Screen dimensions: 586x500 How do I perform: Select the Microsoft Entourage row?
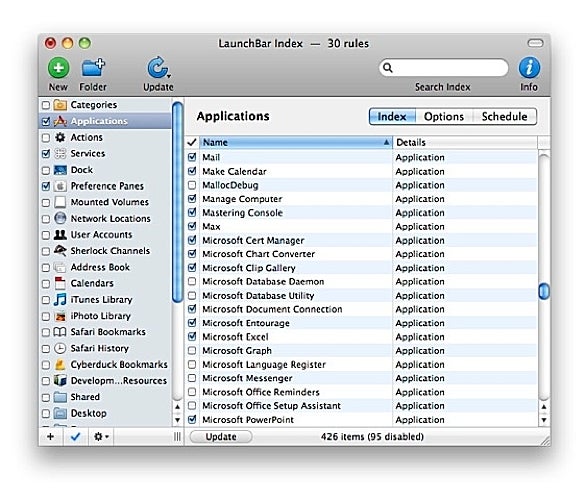click(361, 323)
